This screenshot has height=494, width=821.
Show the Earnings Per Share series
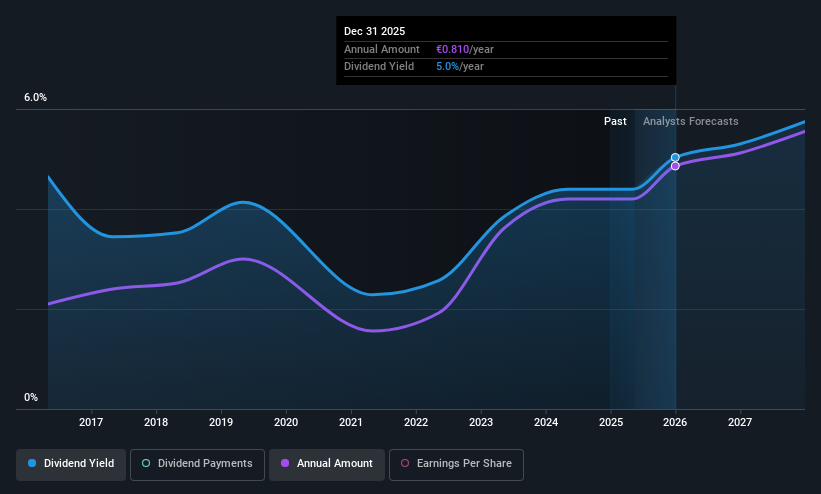[456, 464]
